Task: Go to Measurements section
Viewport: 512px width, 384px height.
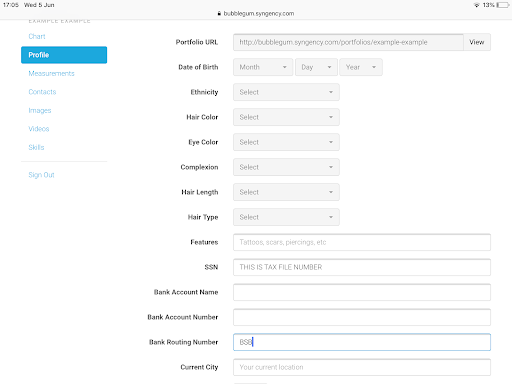Action: pos(51,73)
